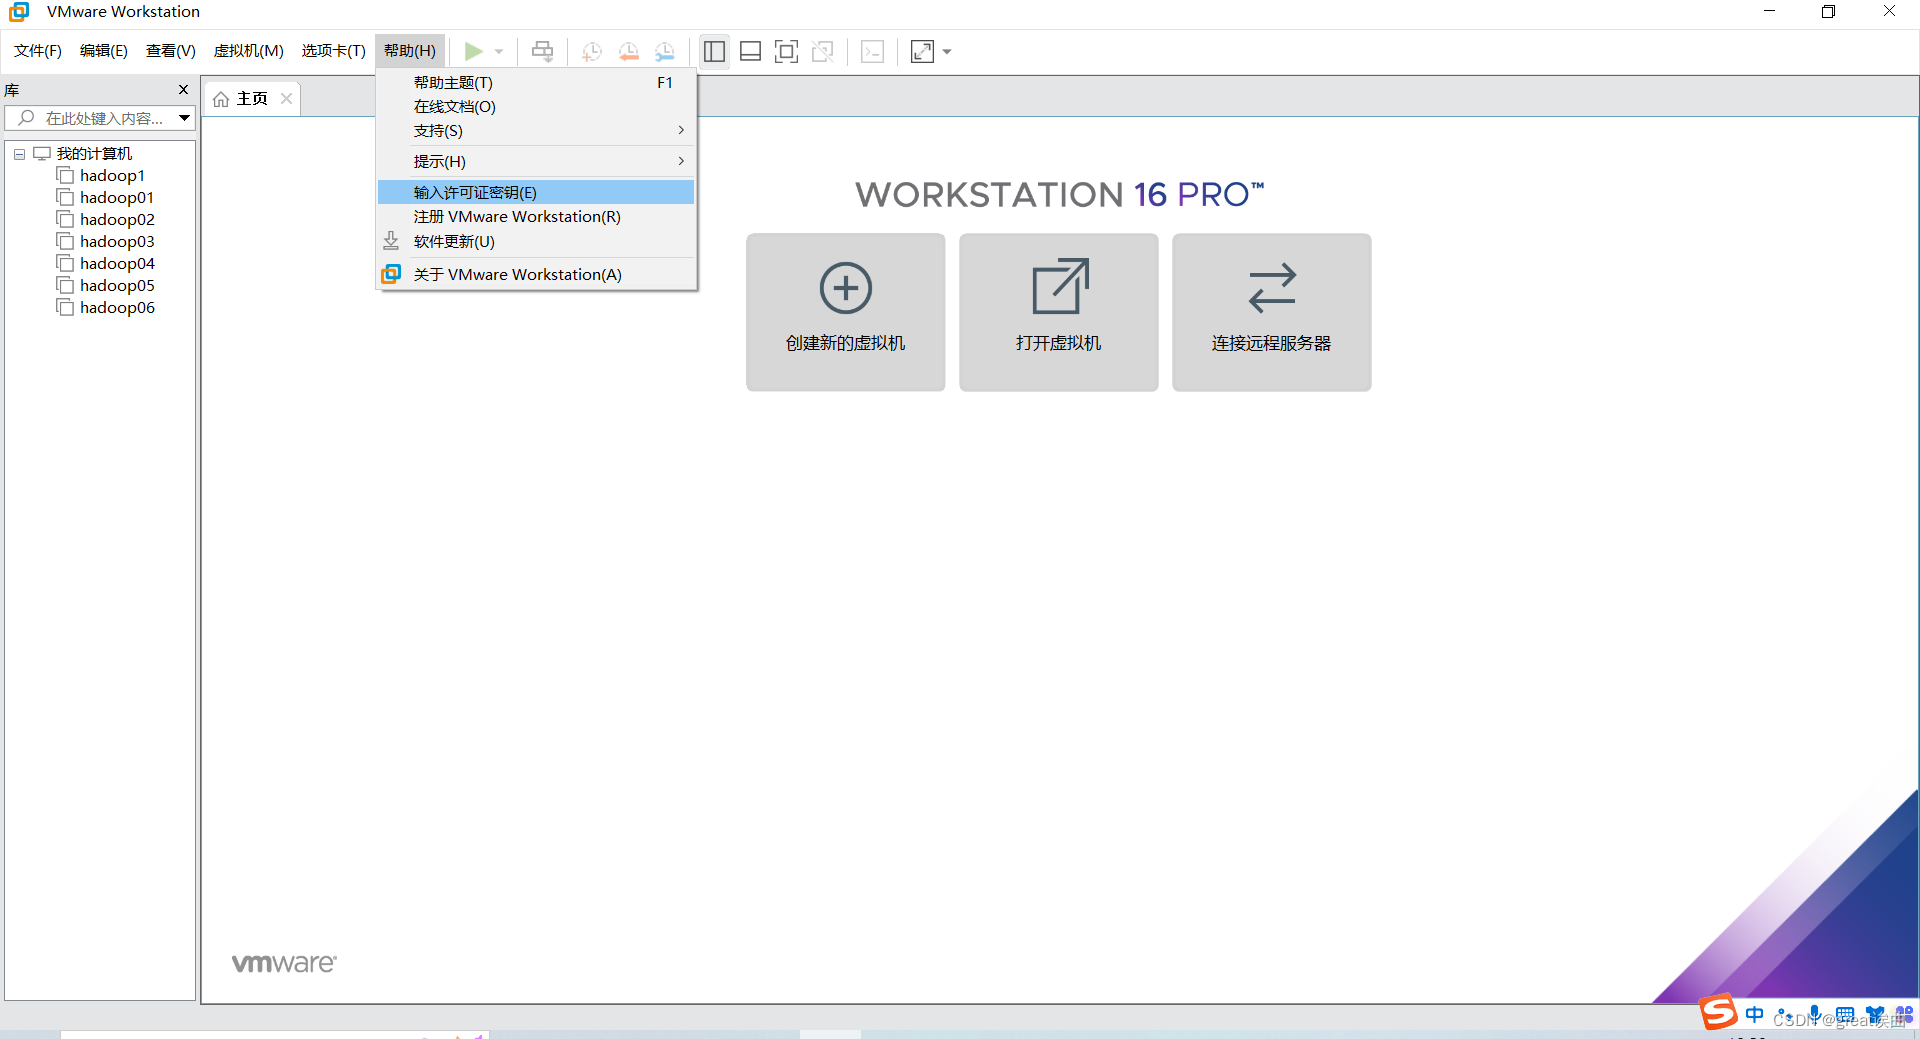The width and height of the screenshot is (1920, 1039).
Task: Click the full screen mode icon
Action: [x=787, y=51]
